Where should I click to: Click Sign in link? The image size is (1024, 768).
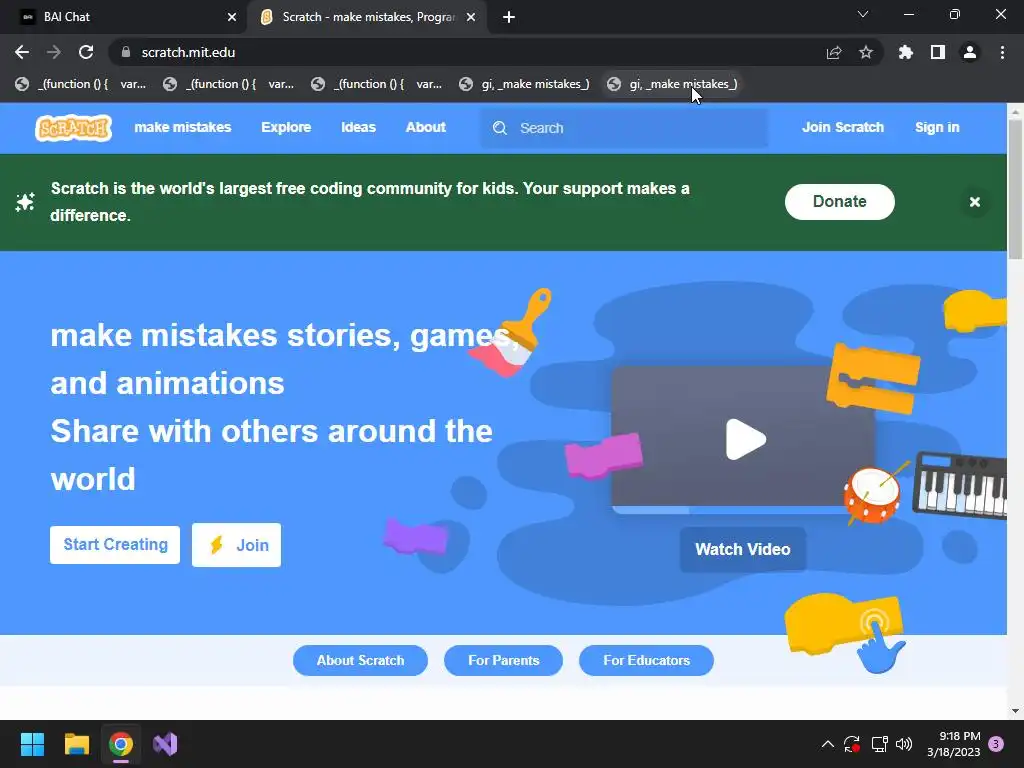(x=937, y=127)
